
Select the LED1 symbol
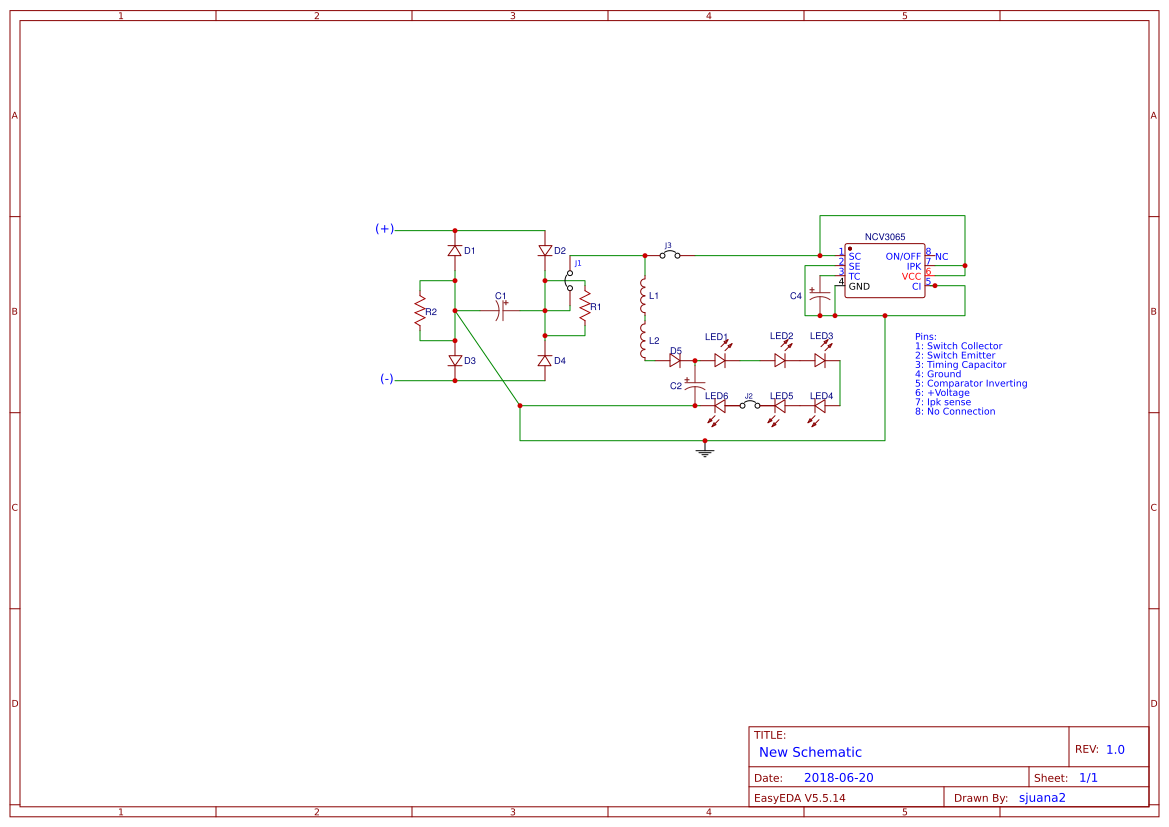click(x=719, y=360)
